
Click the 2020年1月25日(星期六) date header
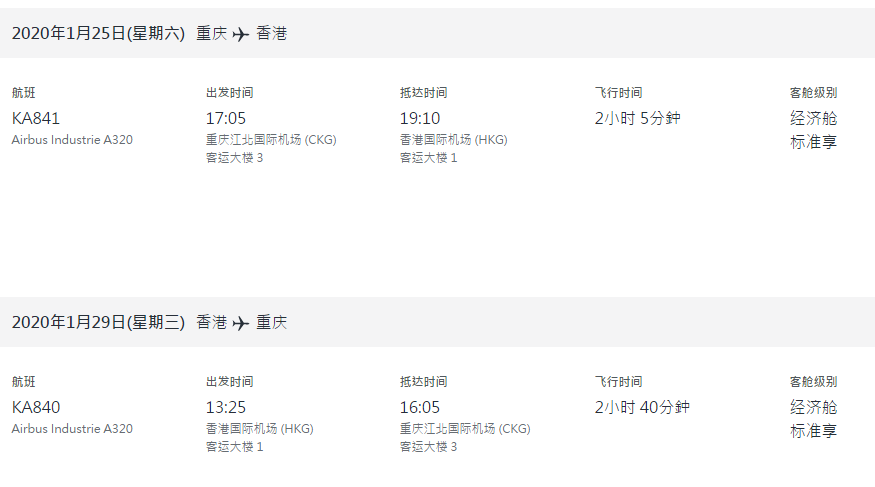pyautogui.click(x=98, y=33)
